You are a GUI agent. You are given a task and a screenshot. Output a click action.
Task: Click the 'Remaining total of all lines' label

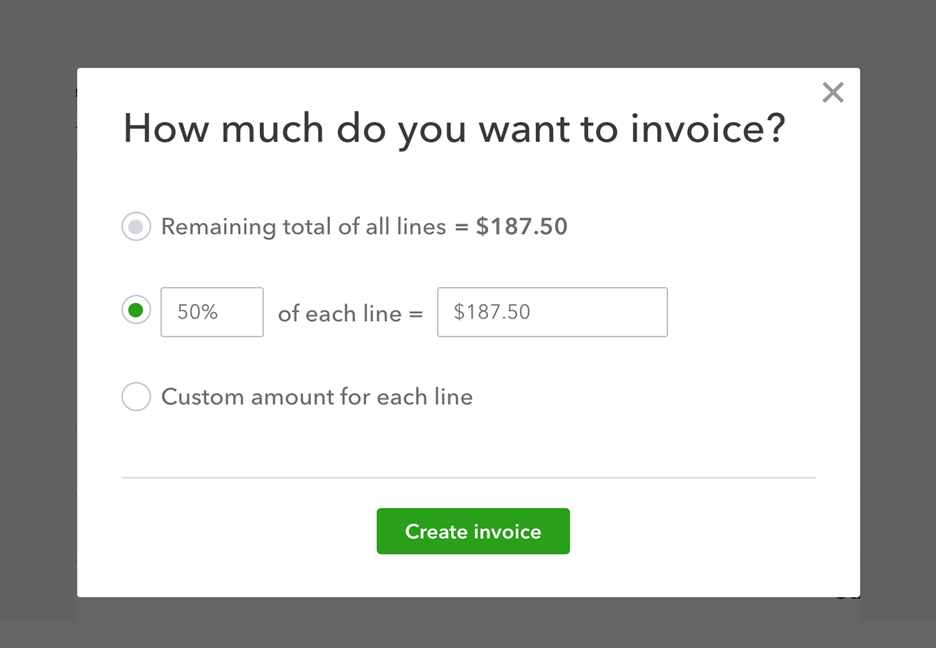click(x=303, y=227)
